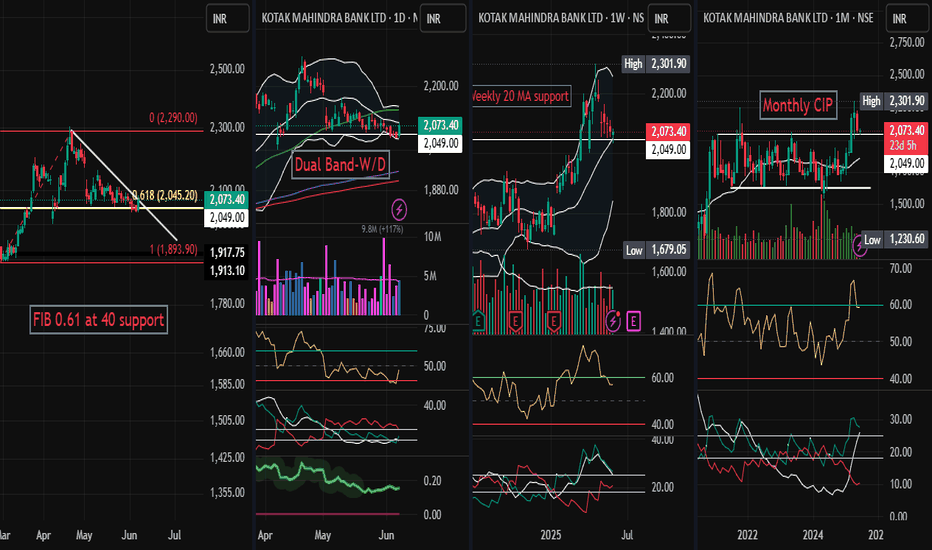Click the 'Jul' date on the leftmost time axis
The width and height of the screenshot is (932, 550).
pos(174,535)
